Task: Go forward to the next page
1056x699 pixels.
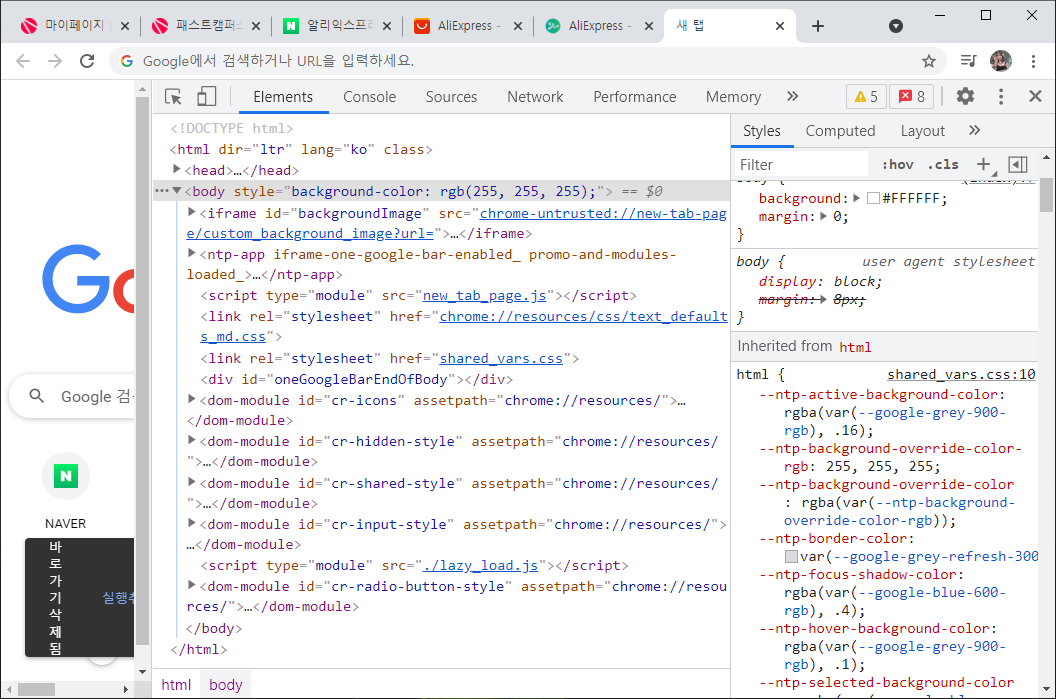Action: (55, 61)
